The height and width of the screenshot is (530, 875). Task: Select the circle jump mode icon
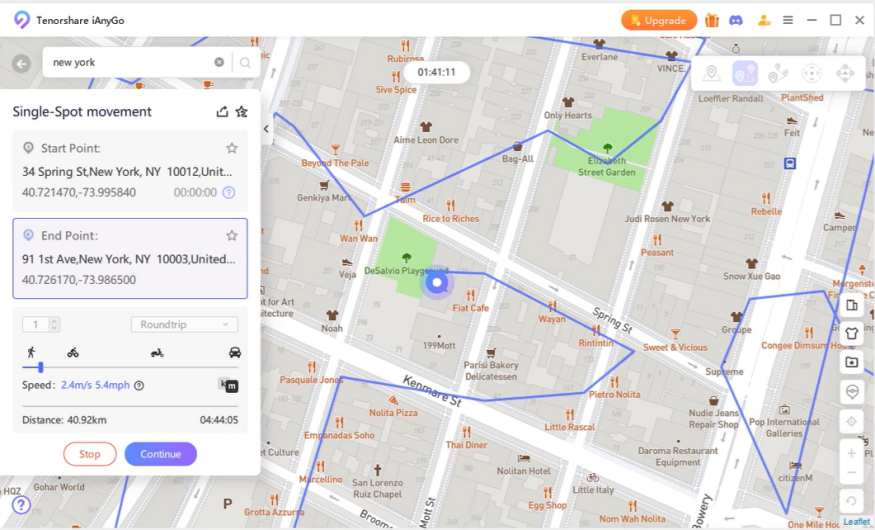click(812, 73)
